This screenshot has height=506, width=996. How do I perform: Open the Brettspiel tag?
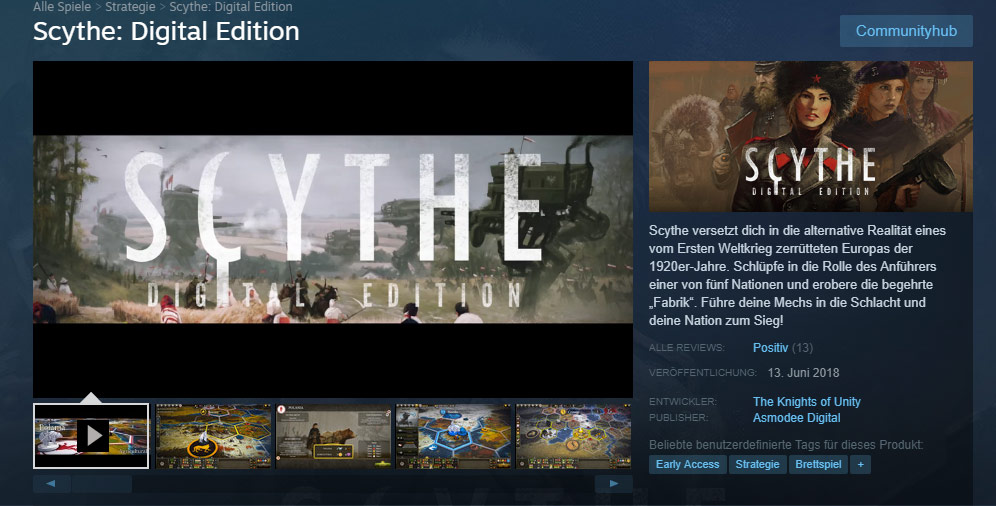[x=818, y=464]
